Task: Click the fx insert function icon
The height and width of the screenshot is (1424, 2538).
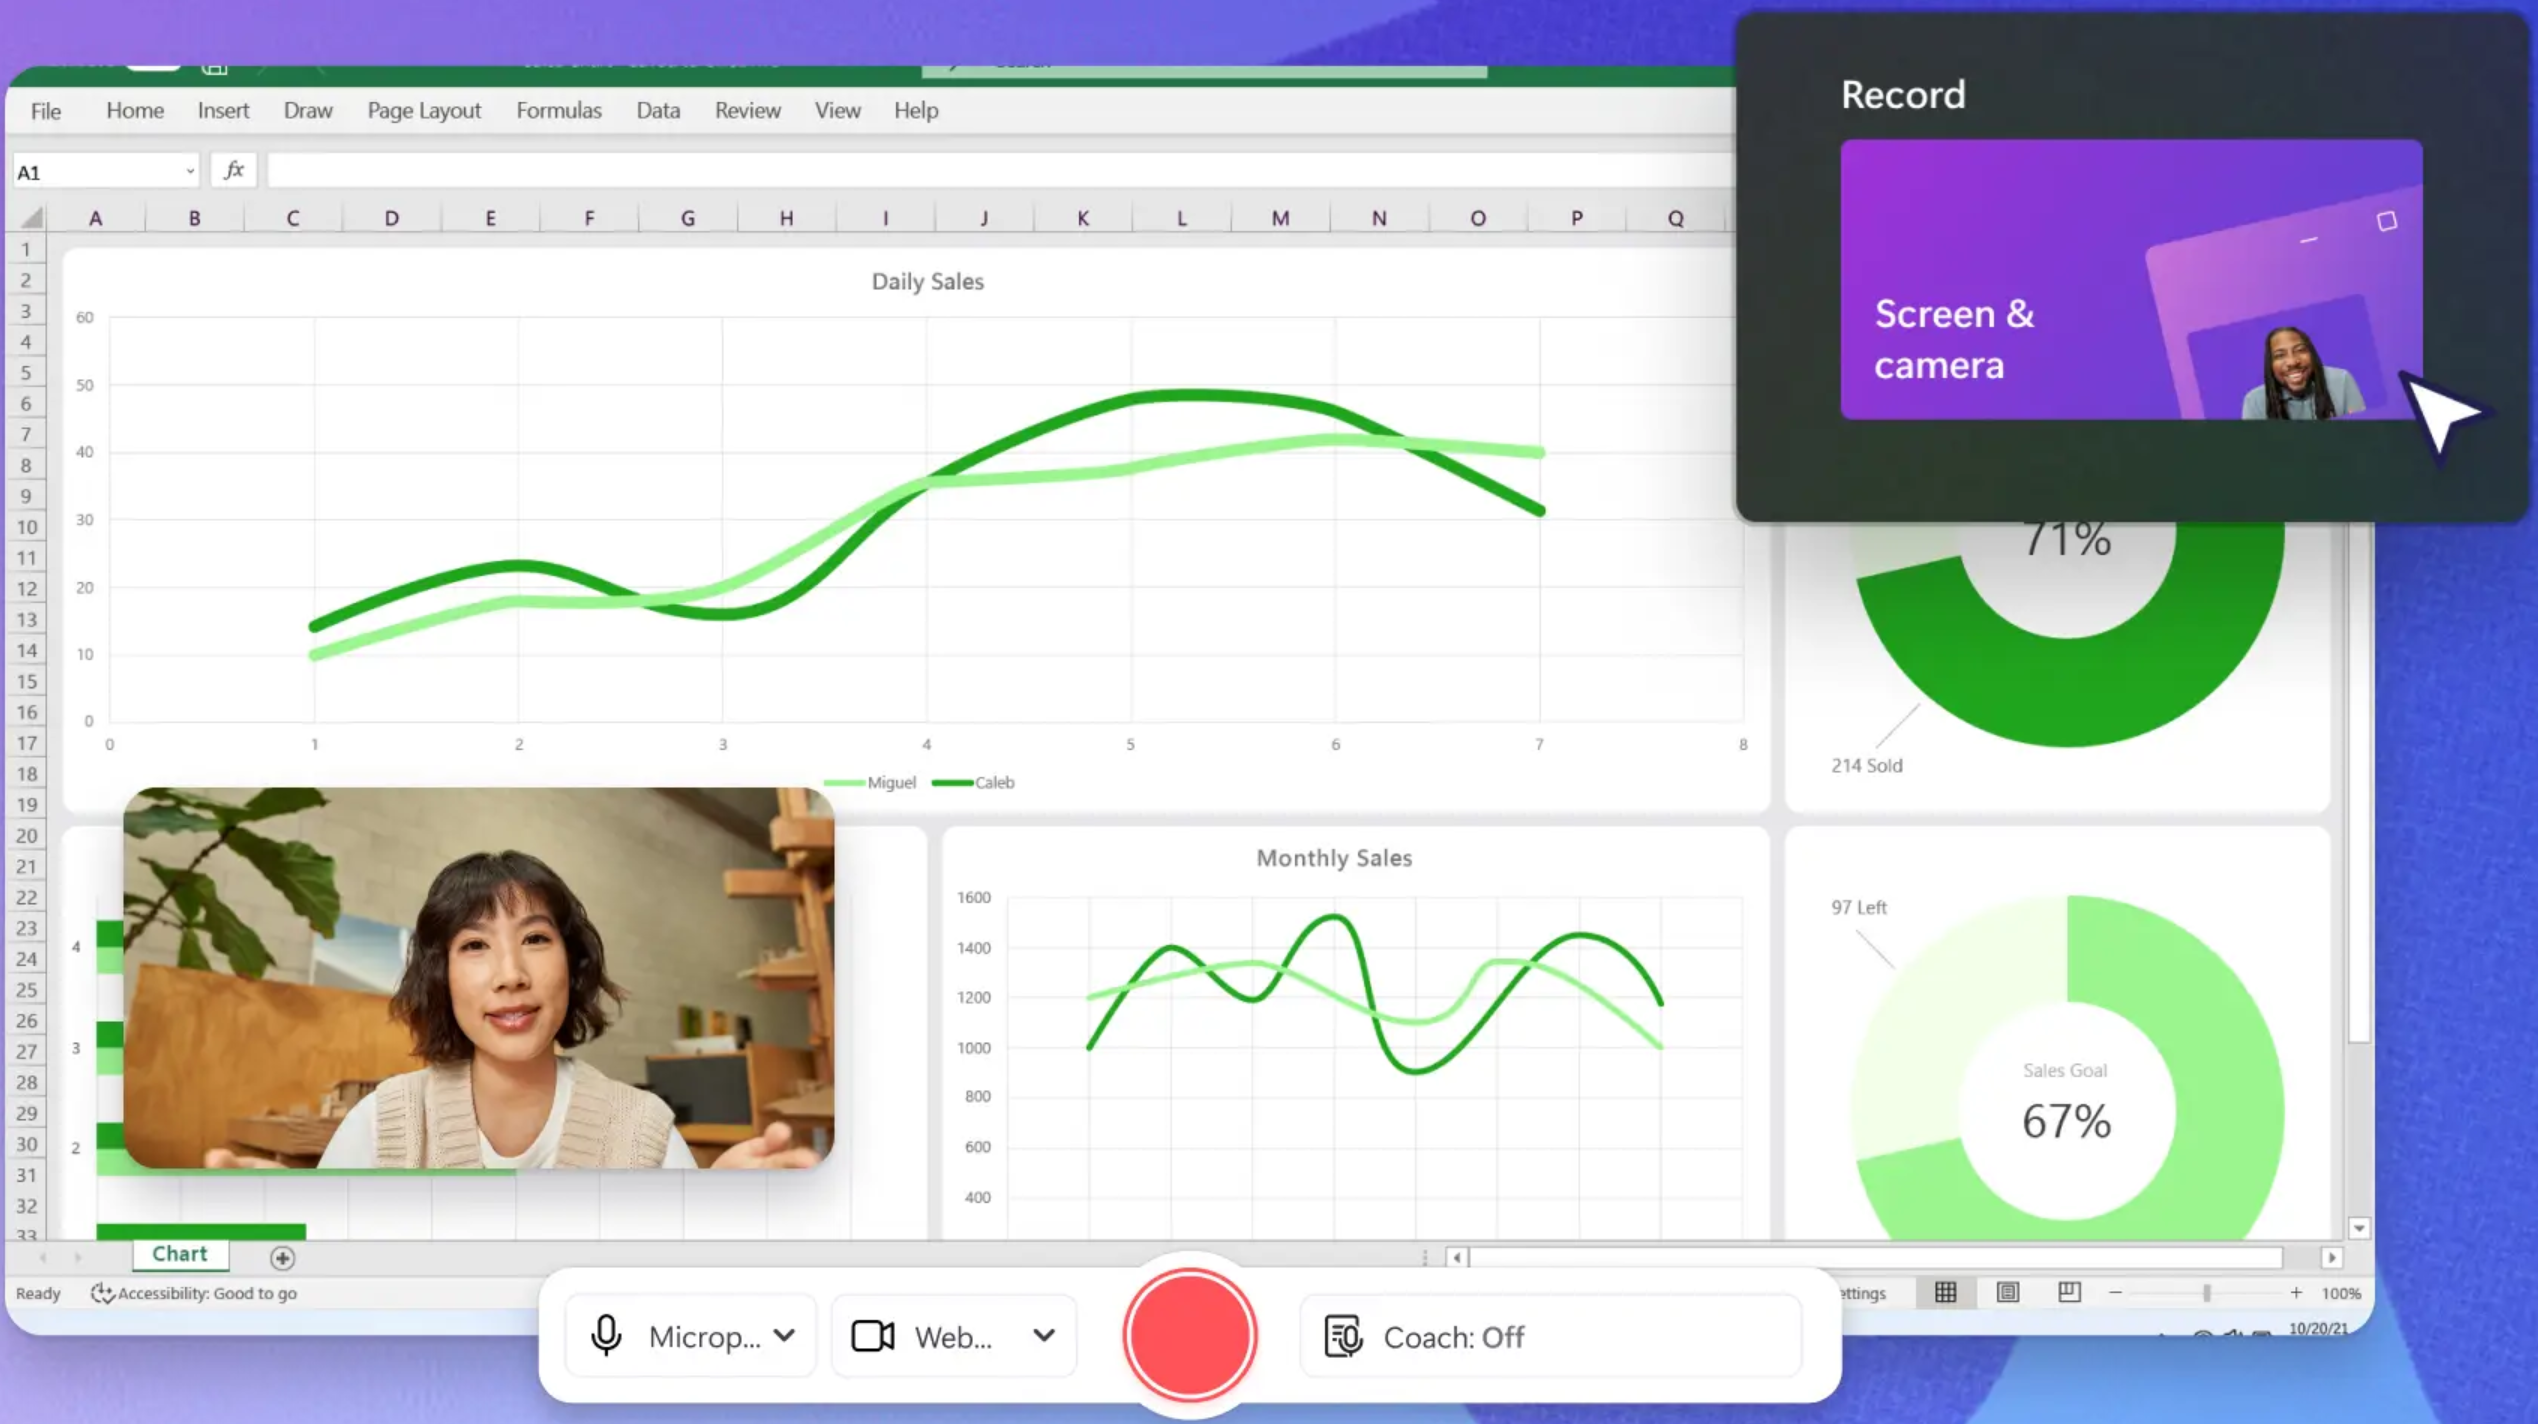Action: point(234,171)
